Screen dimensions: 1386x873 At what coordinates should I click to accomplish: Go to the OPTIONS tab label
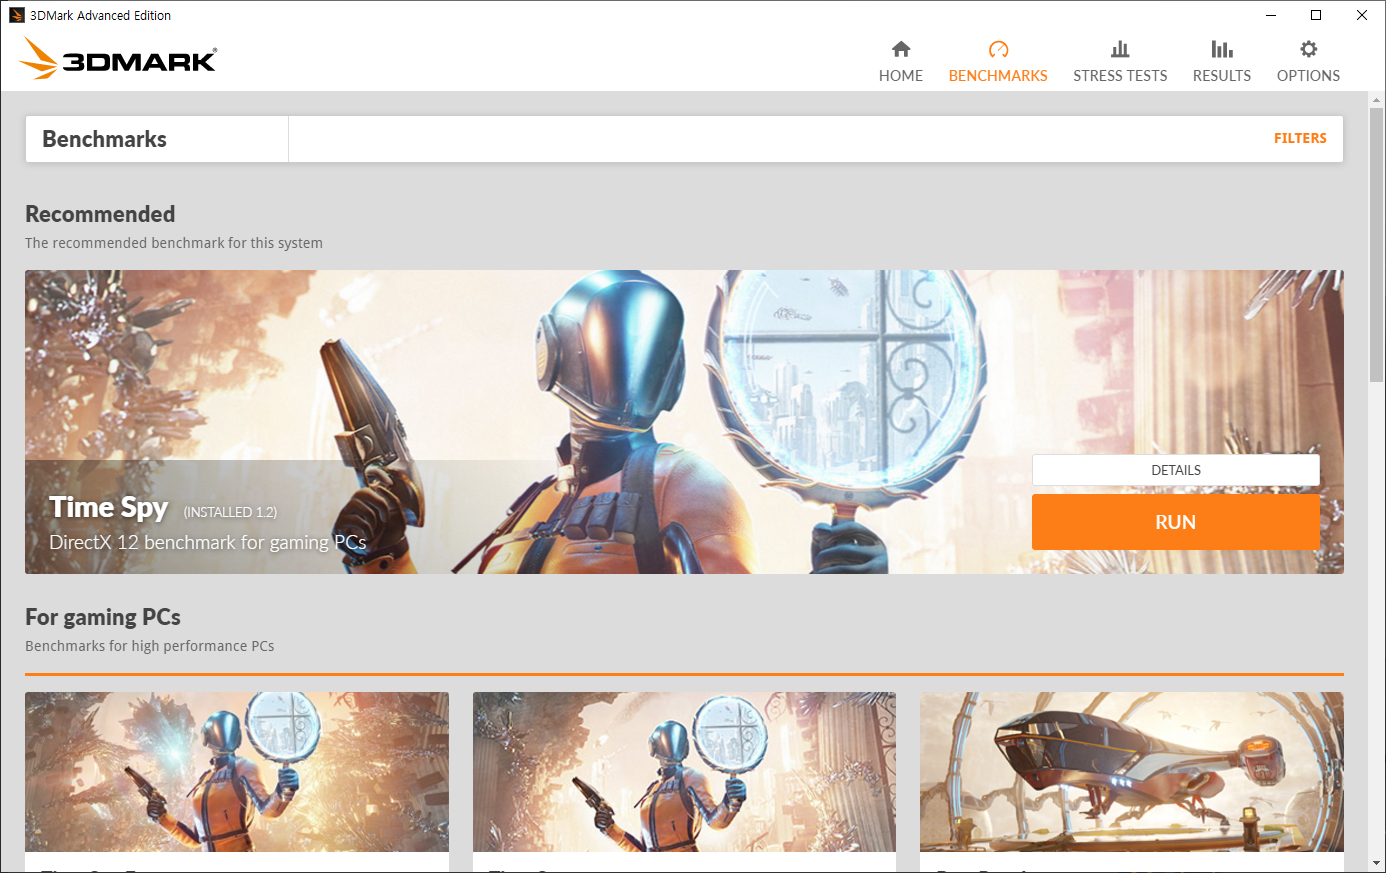1308,76
